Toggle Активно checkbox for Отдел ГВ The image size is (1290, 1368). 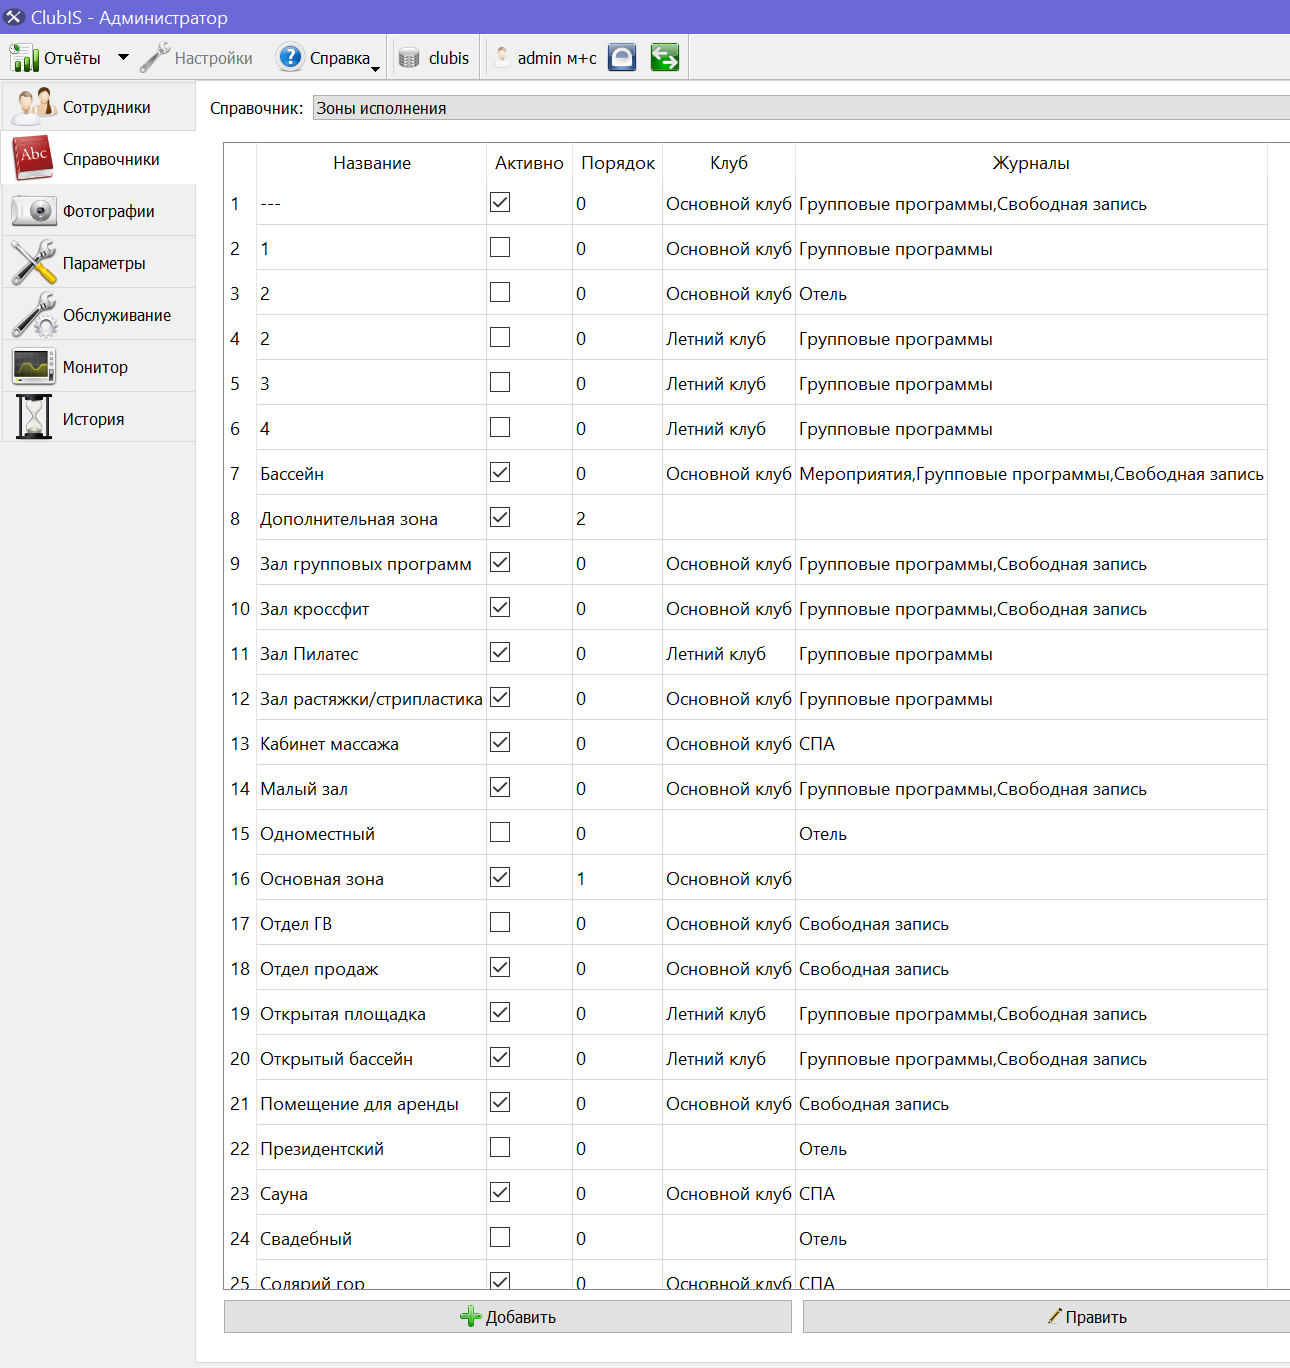pyautogui.click(x=500, y=922)
